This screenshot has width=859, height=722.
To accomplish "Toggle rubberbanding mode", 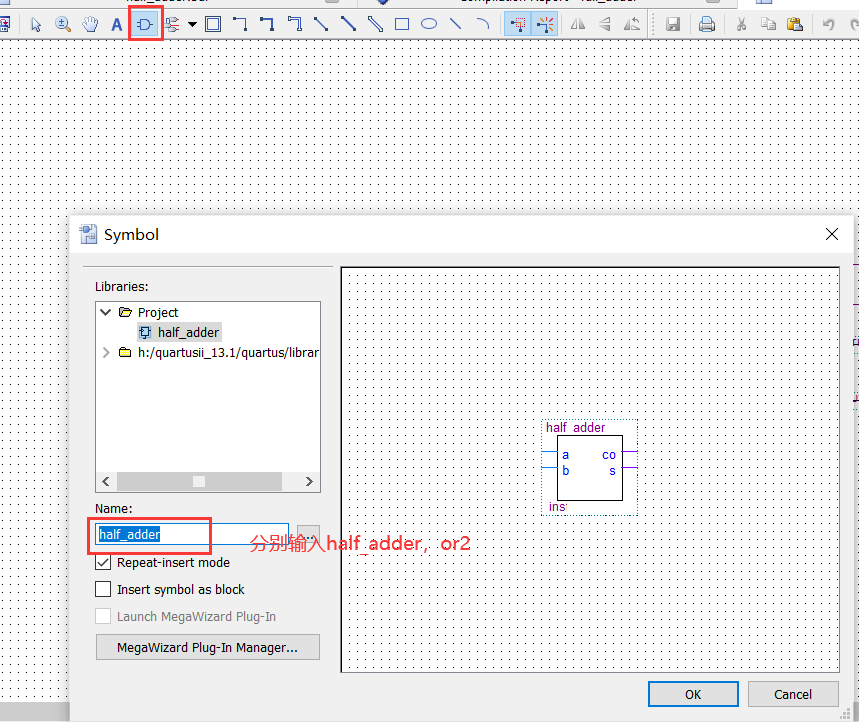I will (x=545, y=25).
